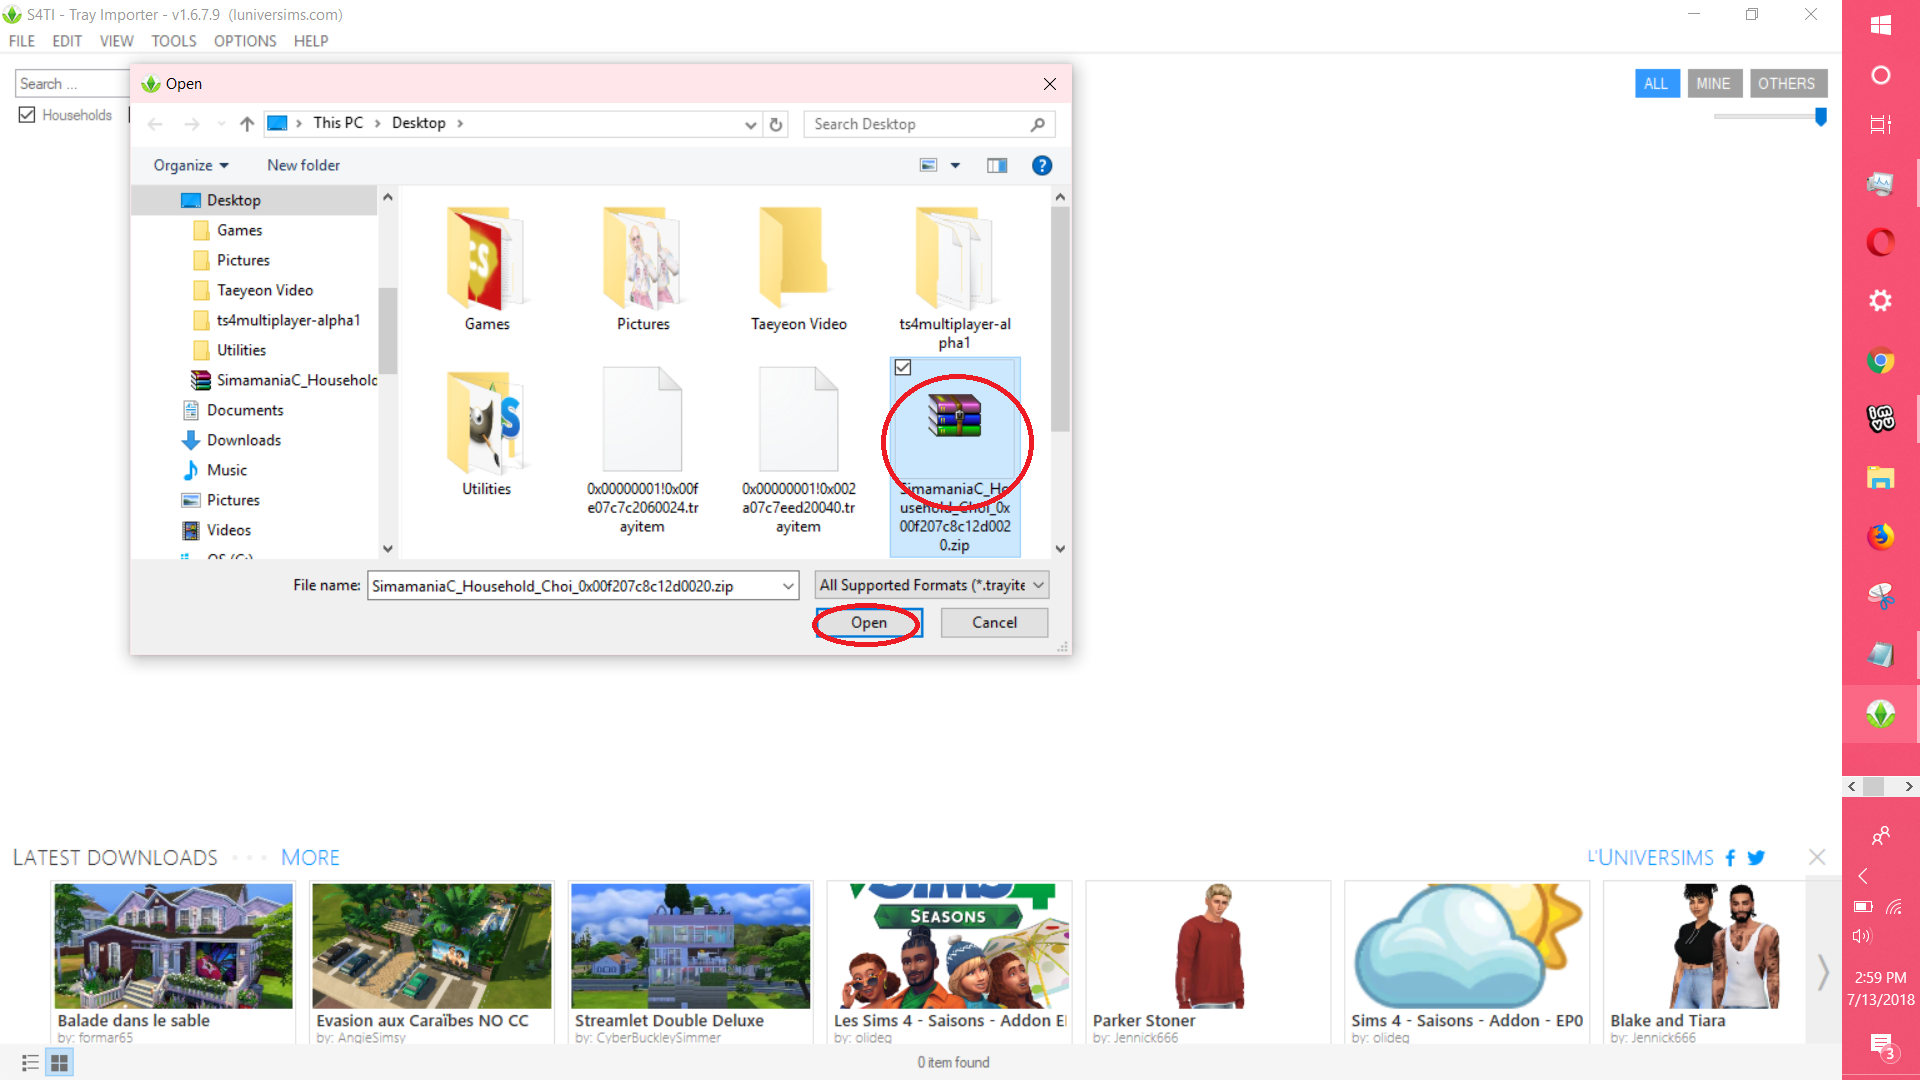Open Blake and Tiara thumbnail

(x=1725, y=946)
